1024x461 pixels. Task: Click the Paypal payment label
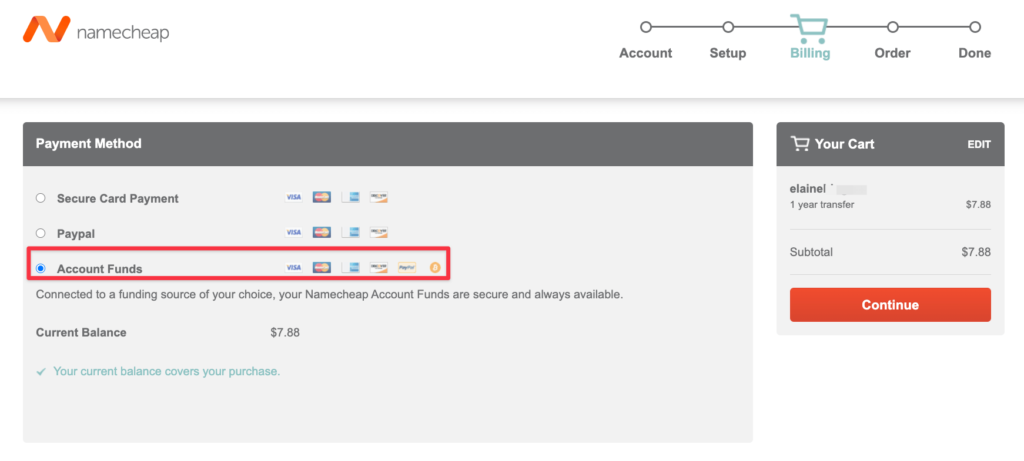coord(78,233)
